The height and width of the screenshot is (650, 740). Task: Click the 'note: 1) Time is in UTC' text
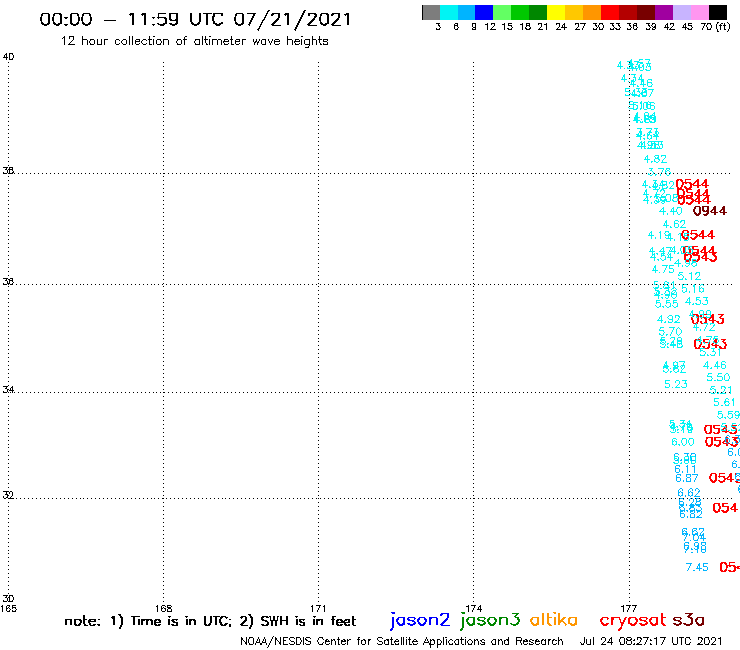point(147,621)
